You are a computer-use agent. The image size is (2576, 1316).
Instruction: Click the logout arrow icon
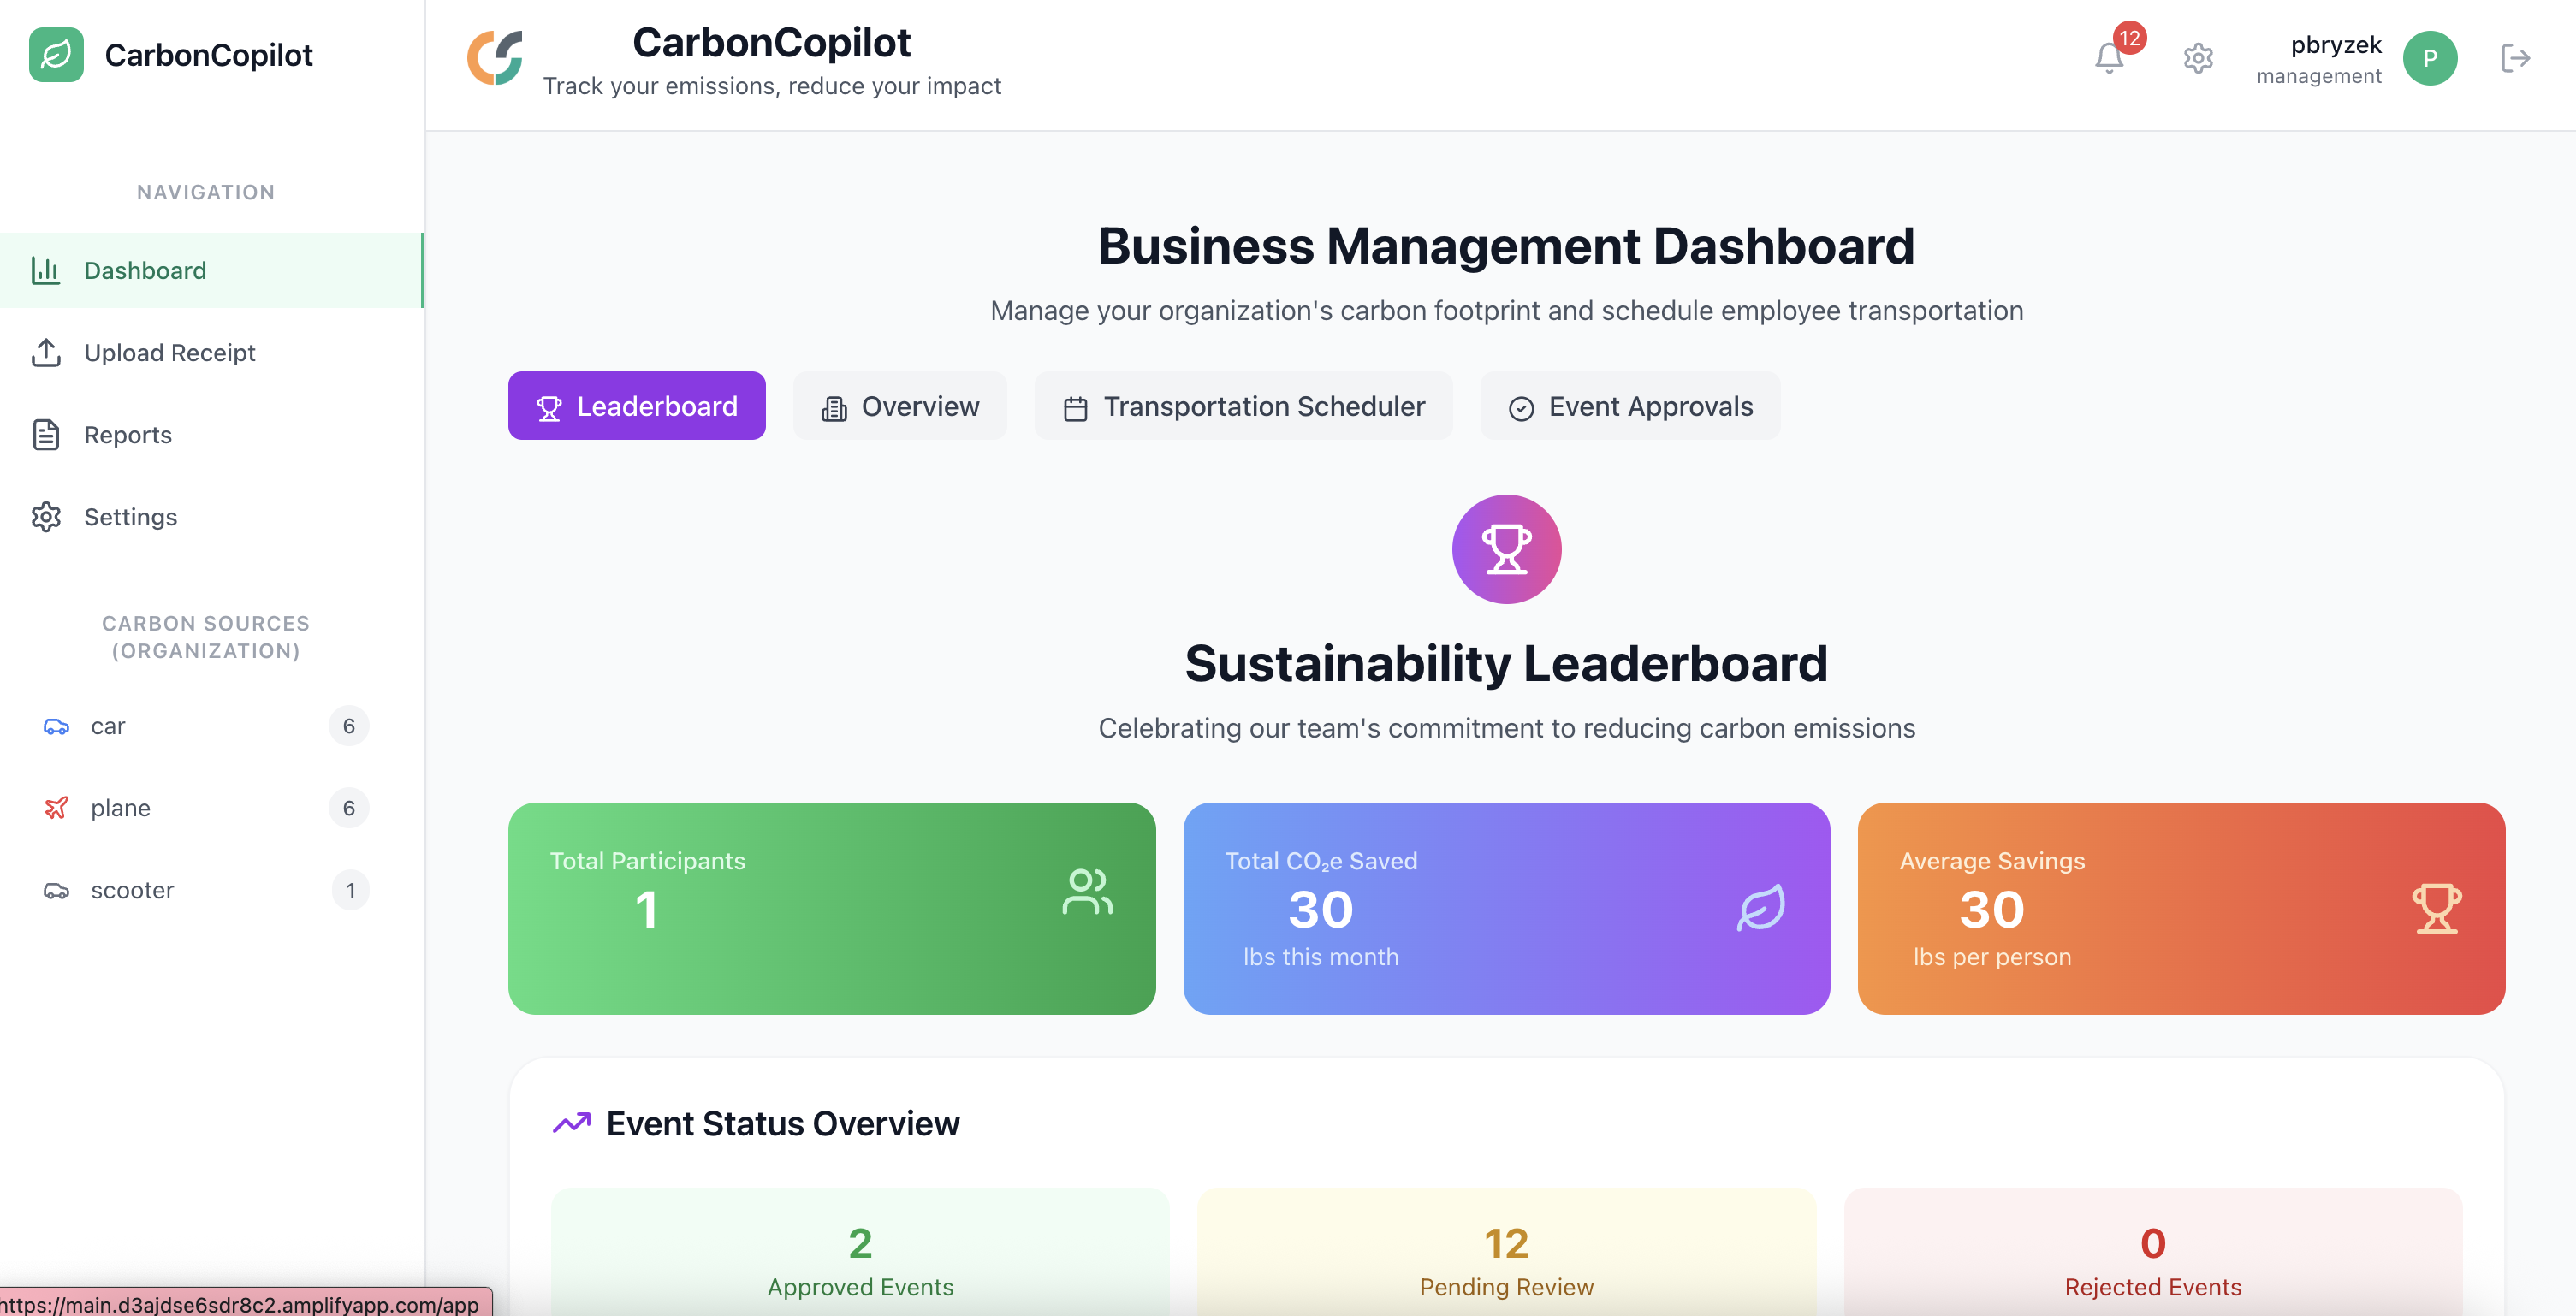2514,58
